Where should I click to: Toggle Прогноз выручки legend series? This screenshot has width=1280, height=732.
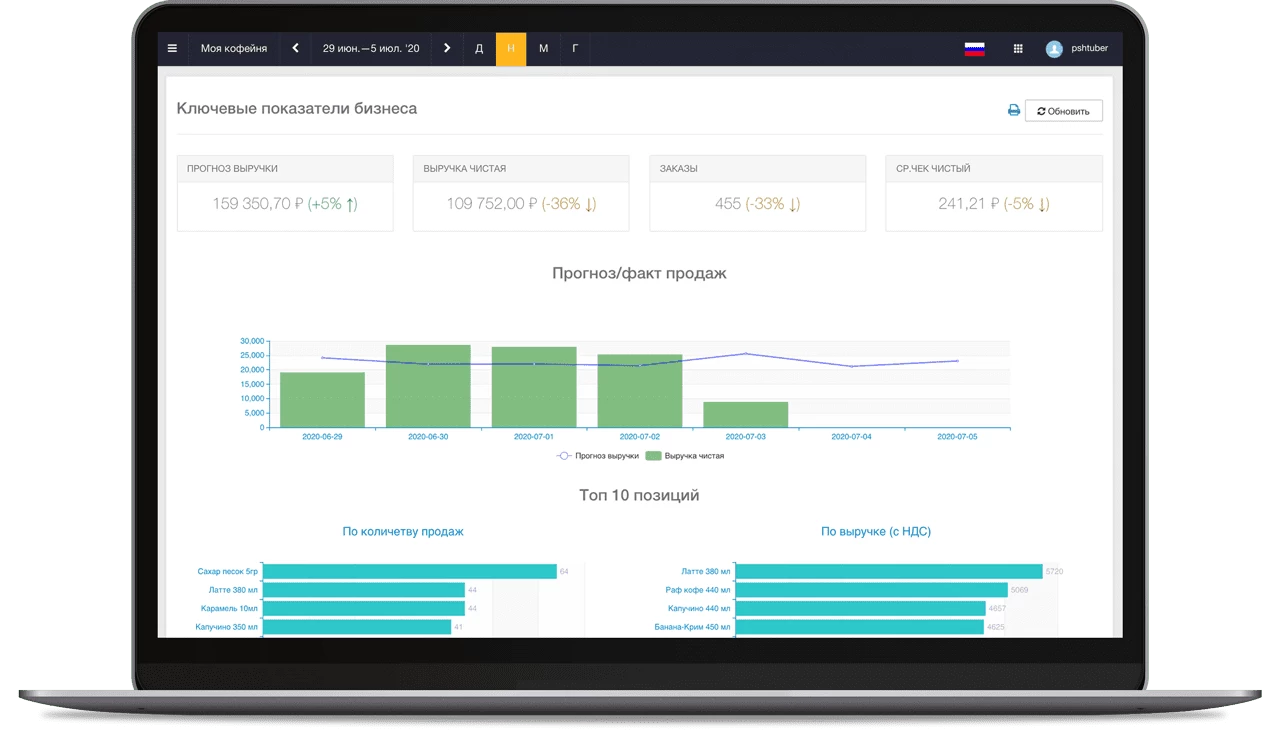(598, 456)
